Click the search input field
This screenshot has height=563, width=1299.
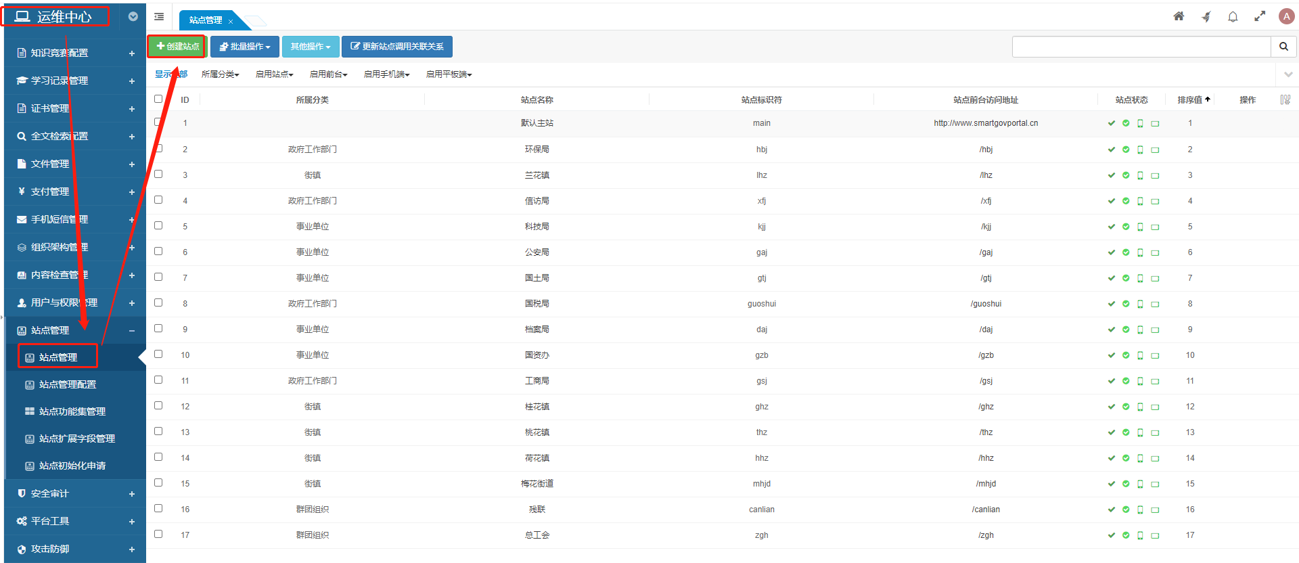(x=1141, y=47)
